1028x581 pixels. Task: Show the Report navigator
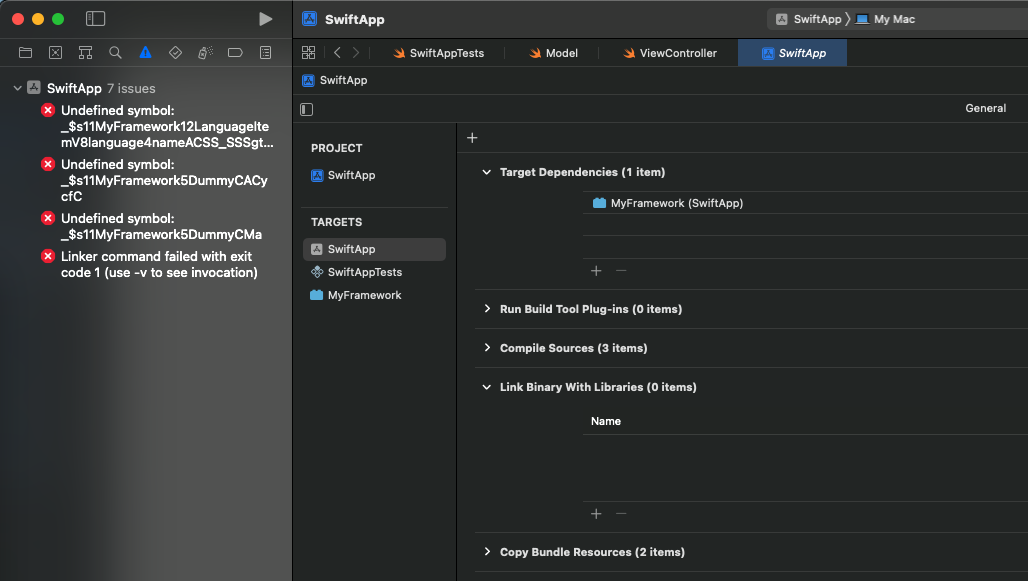tap(265, 53)
